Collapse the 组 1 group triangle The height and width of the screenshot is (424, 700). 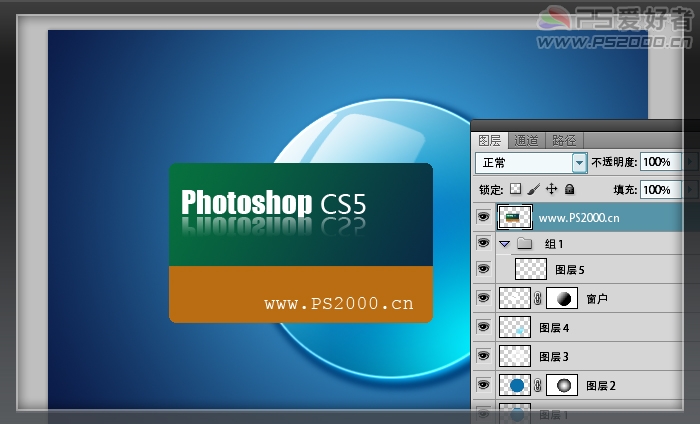(504, 244)
